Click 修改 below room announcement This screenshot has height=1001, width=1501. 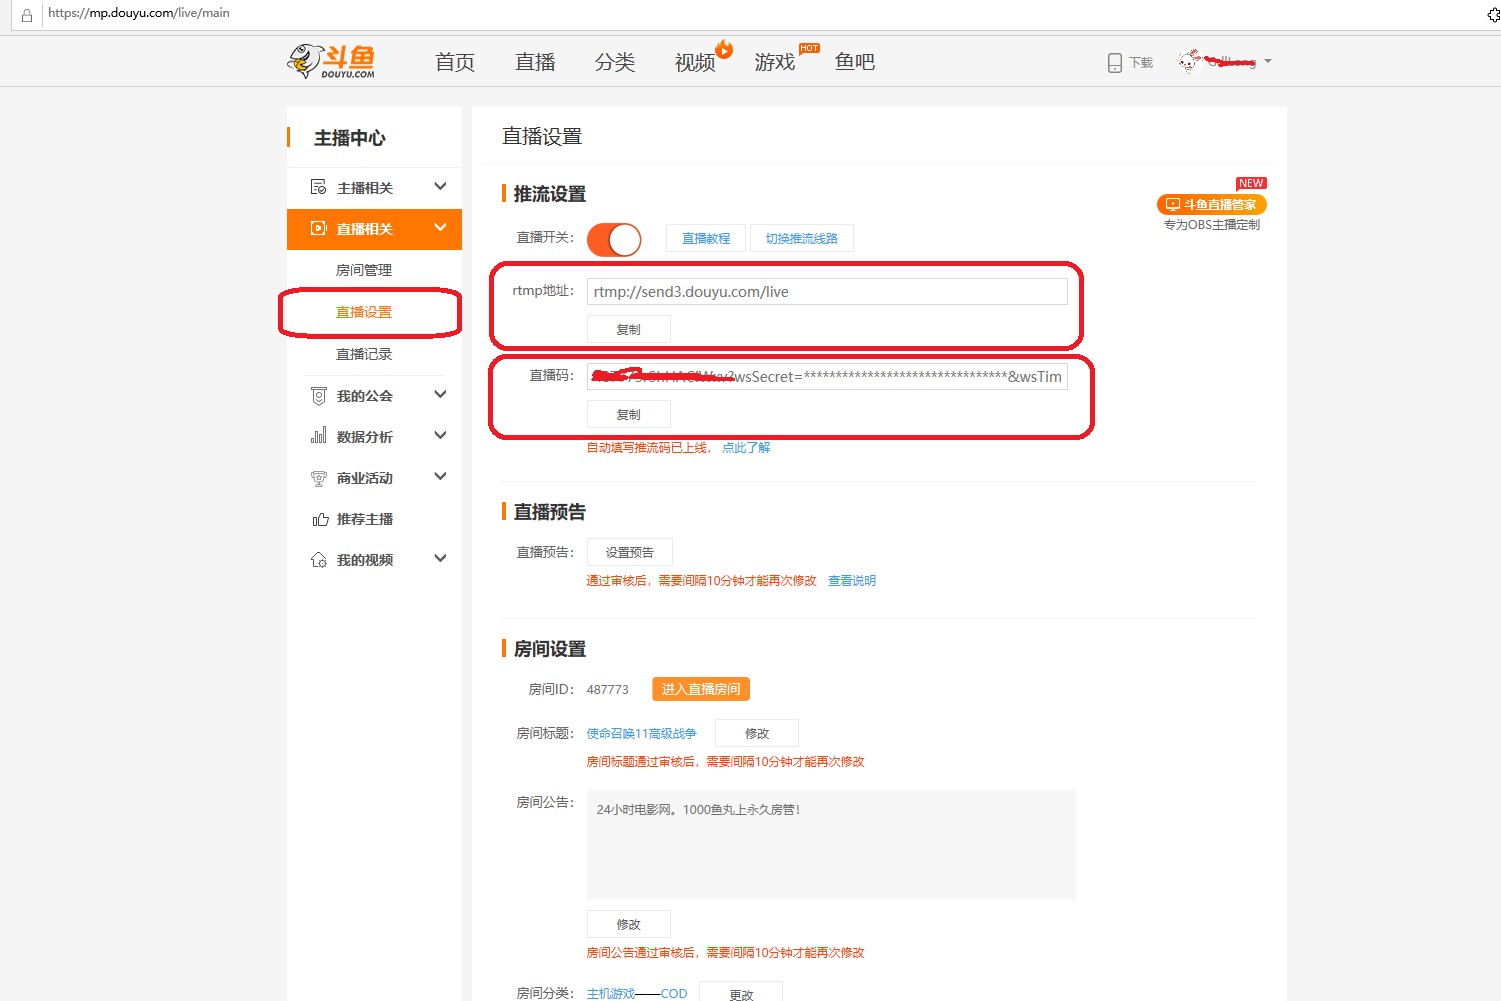629,924
